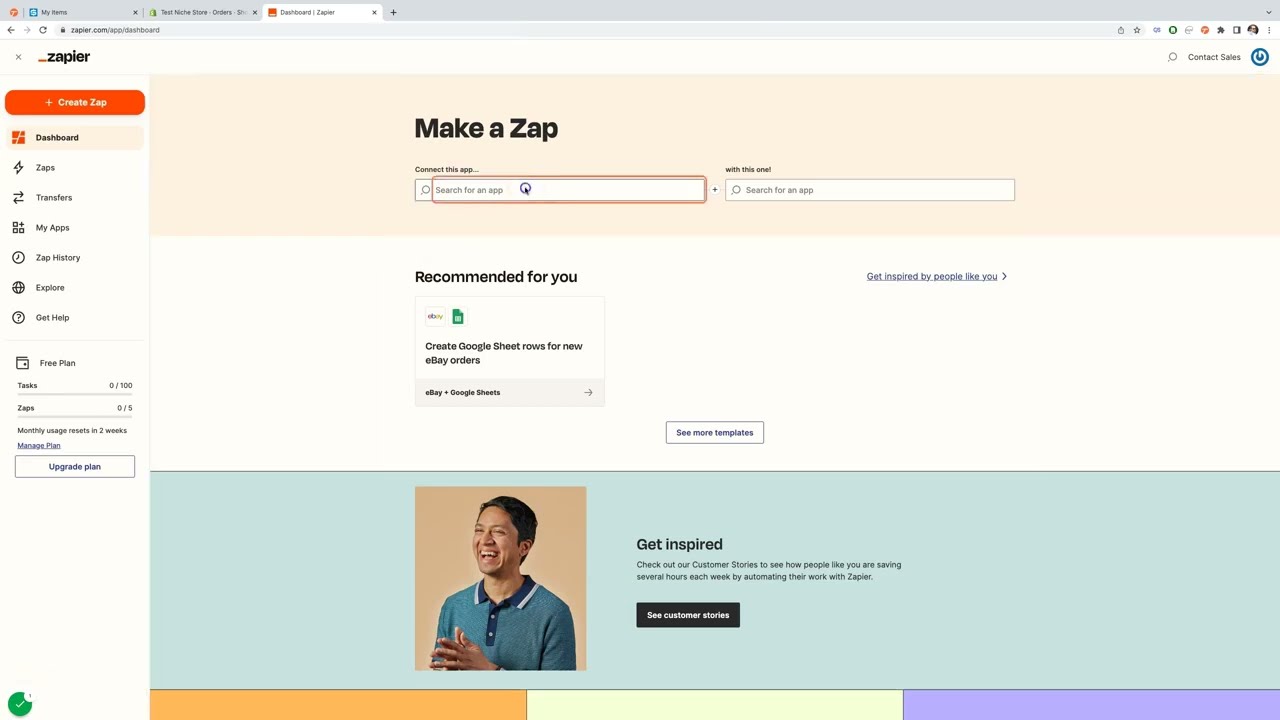The height and width of the screenshot is (720, 1280).
Task: Open the account avatar menu
Action: [x=1260, y=57]
